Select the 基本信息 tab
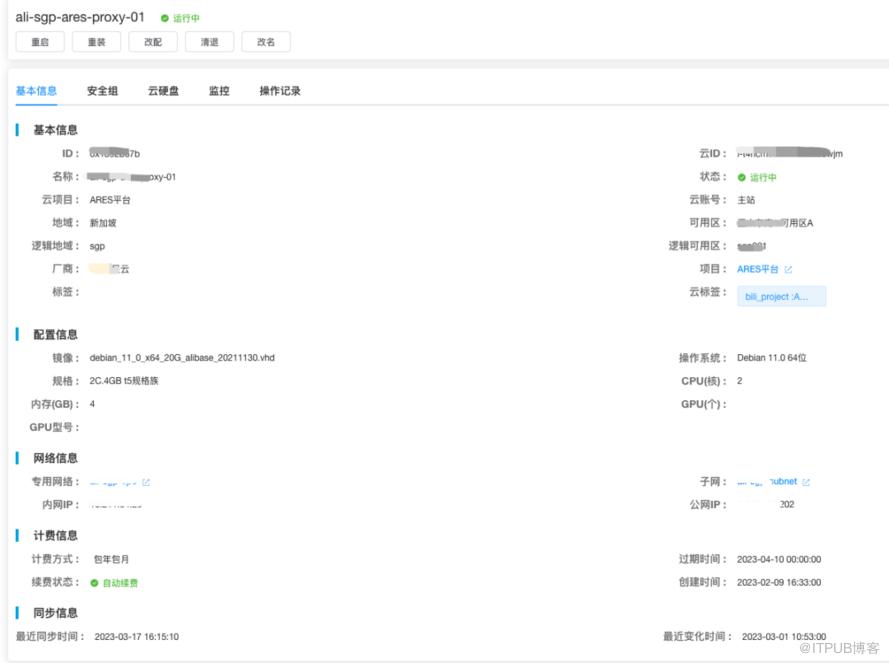889x663 pixels. [x=36, y=91]
